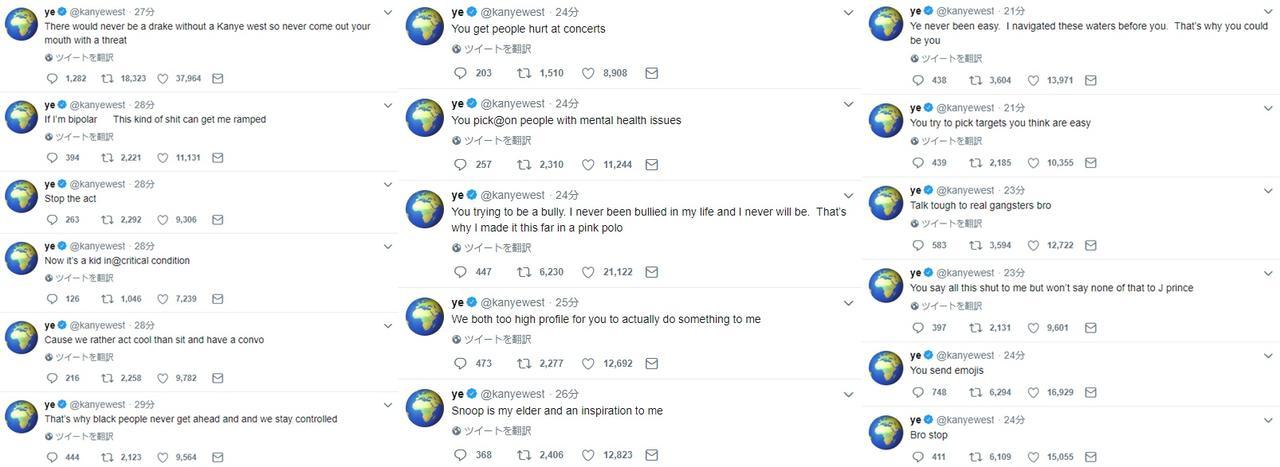The image size is (1280, 467).
Task: Open the @kanyewest handle on "Bro stop" tweet
Action: 966,419
